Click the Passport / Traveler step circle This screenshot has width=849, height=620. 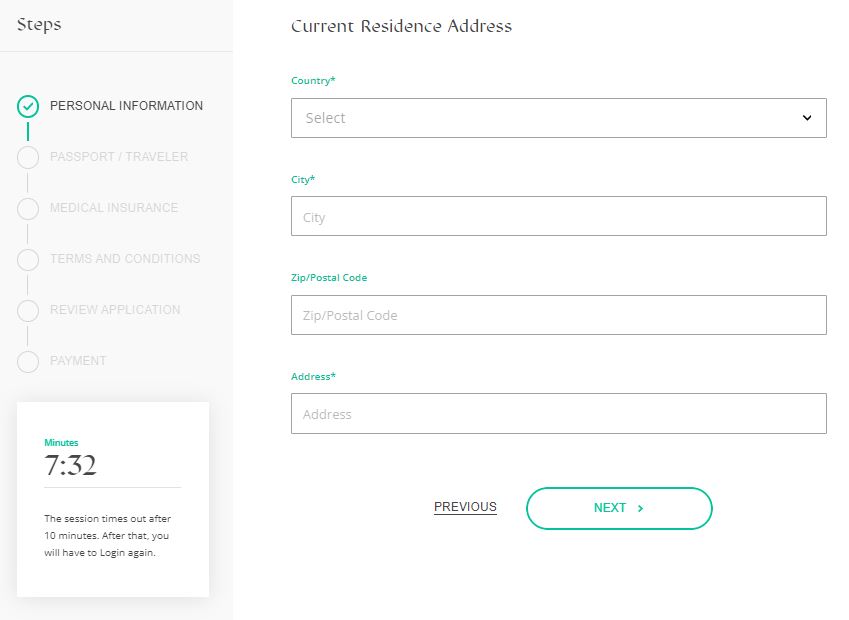(x=28, y=157)
